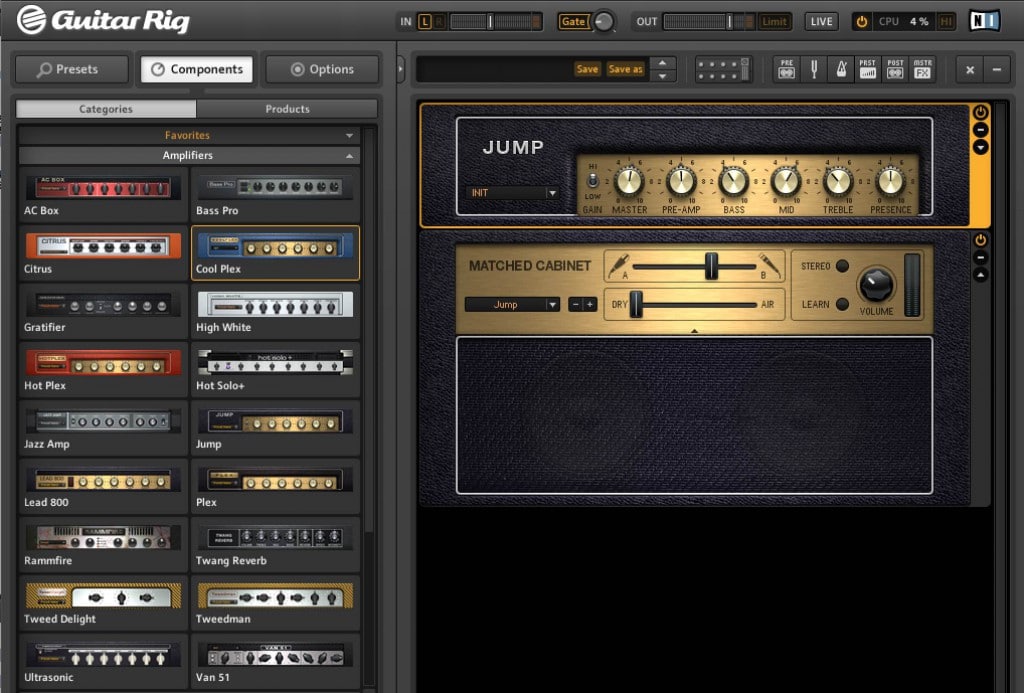
Task: Expand the Jump amplifier expert panel arrow
Action: 980,148
